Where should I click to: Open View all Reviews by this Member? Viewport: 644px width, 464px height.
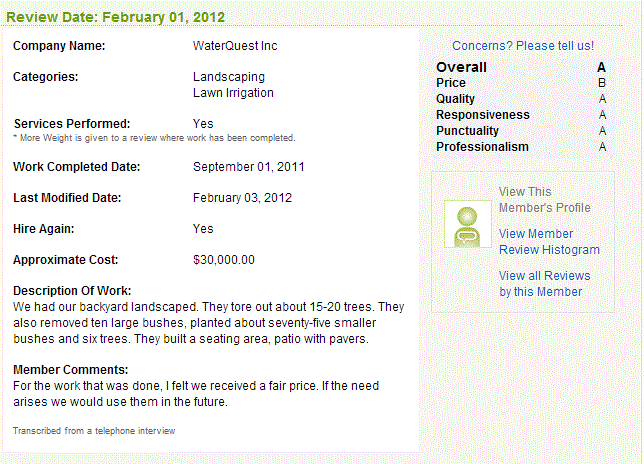coord(545,283)
